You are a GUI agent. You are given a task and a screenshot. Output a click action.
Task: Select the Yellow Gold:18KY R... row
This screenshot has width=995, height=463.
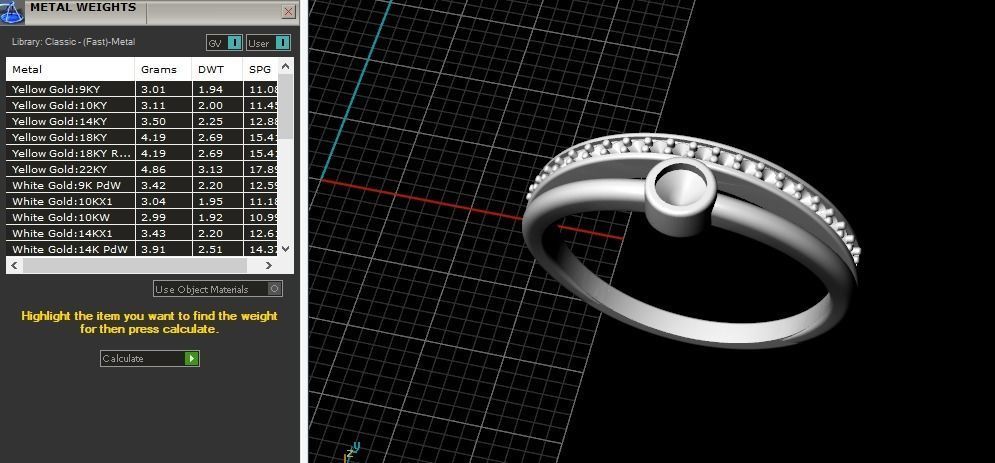click(142, 153)
